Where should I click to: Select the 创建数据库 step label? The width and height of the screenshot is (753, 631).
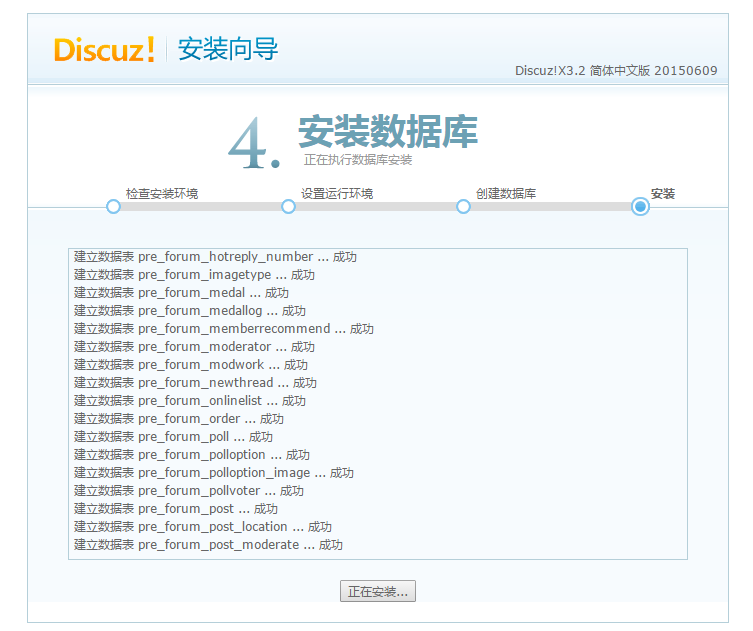point(506,193)
